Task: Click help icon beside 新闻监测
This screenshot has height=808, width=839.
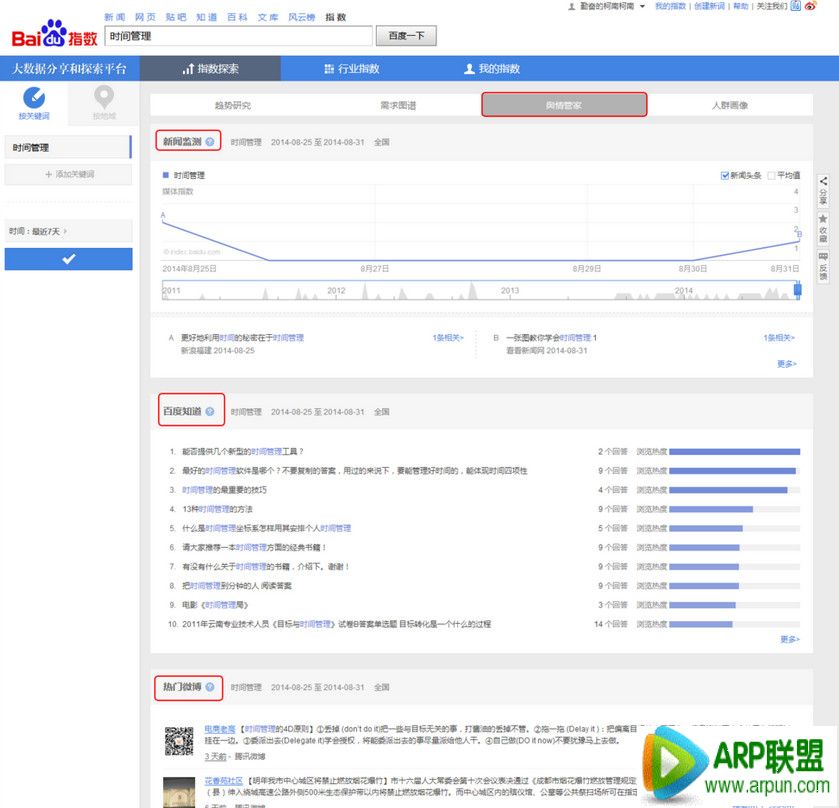Action: (x=210, y=142)
